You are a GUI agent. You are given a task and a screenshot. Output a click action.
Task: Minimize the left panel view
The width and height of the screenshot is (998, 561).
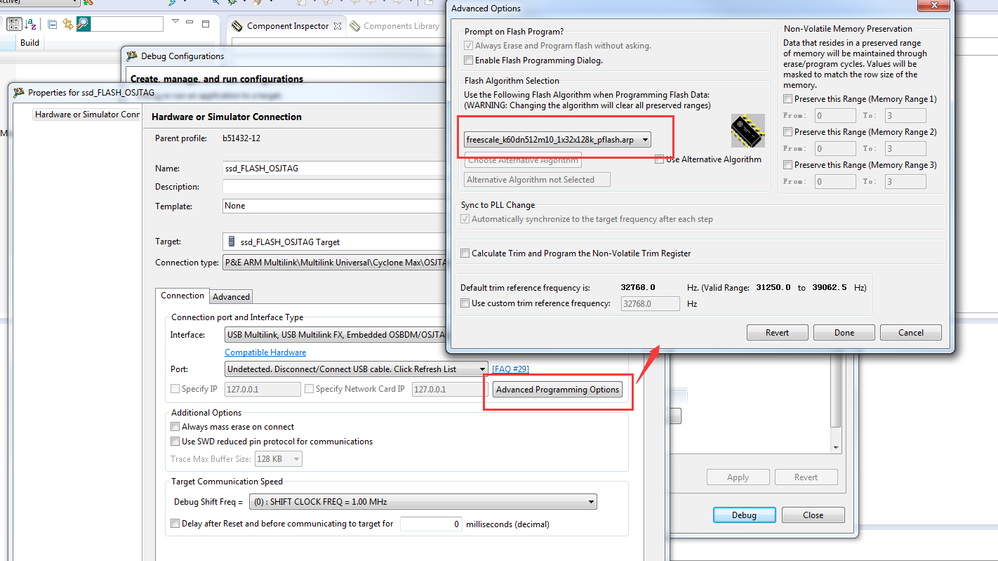click(190, 22)
